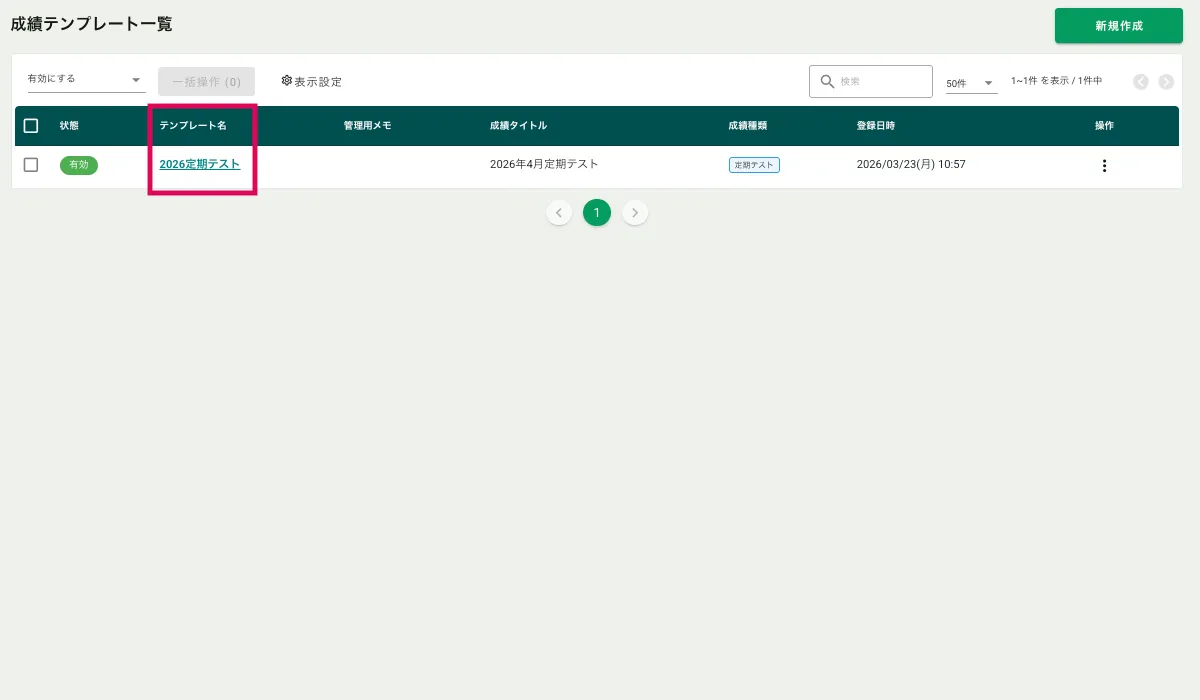This screenshot has width=1200, height=700.
Task: Click the magnifying glass search icon
Action: tap(827, 82)
